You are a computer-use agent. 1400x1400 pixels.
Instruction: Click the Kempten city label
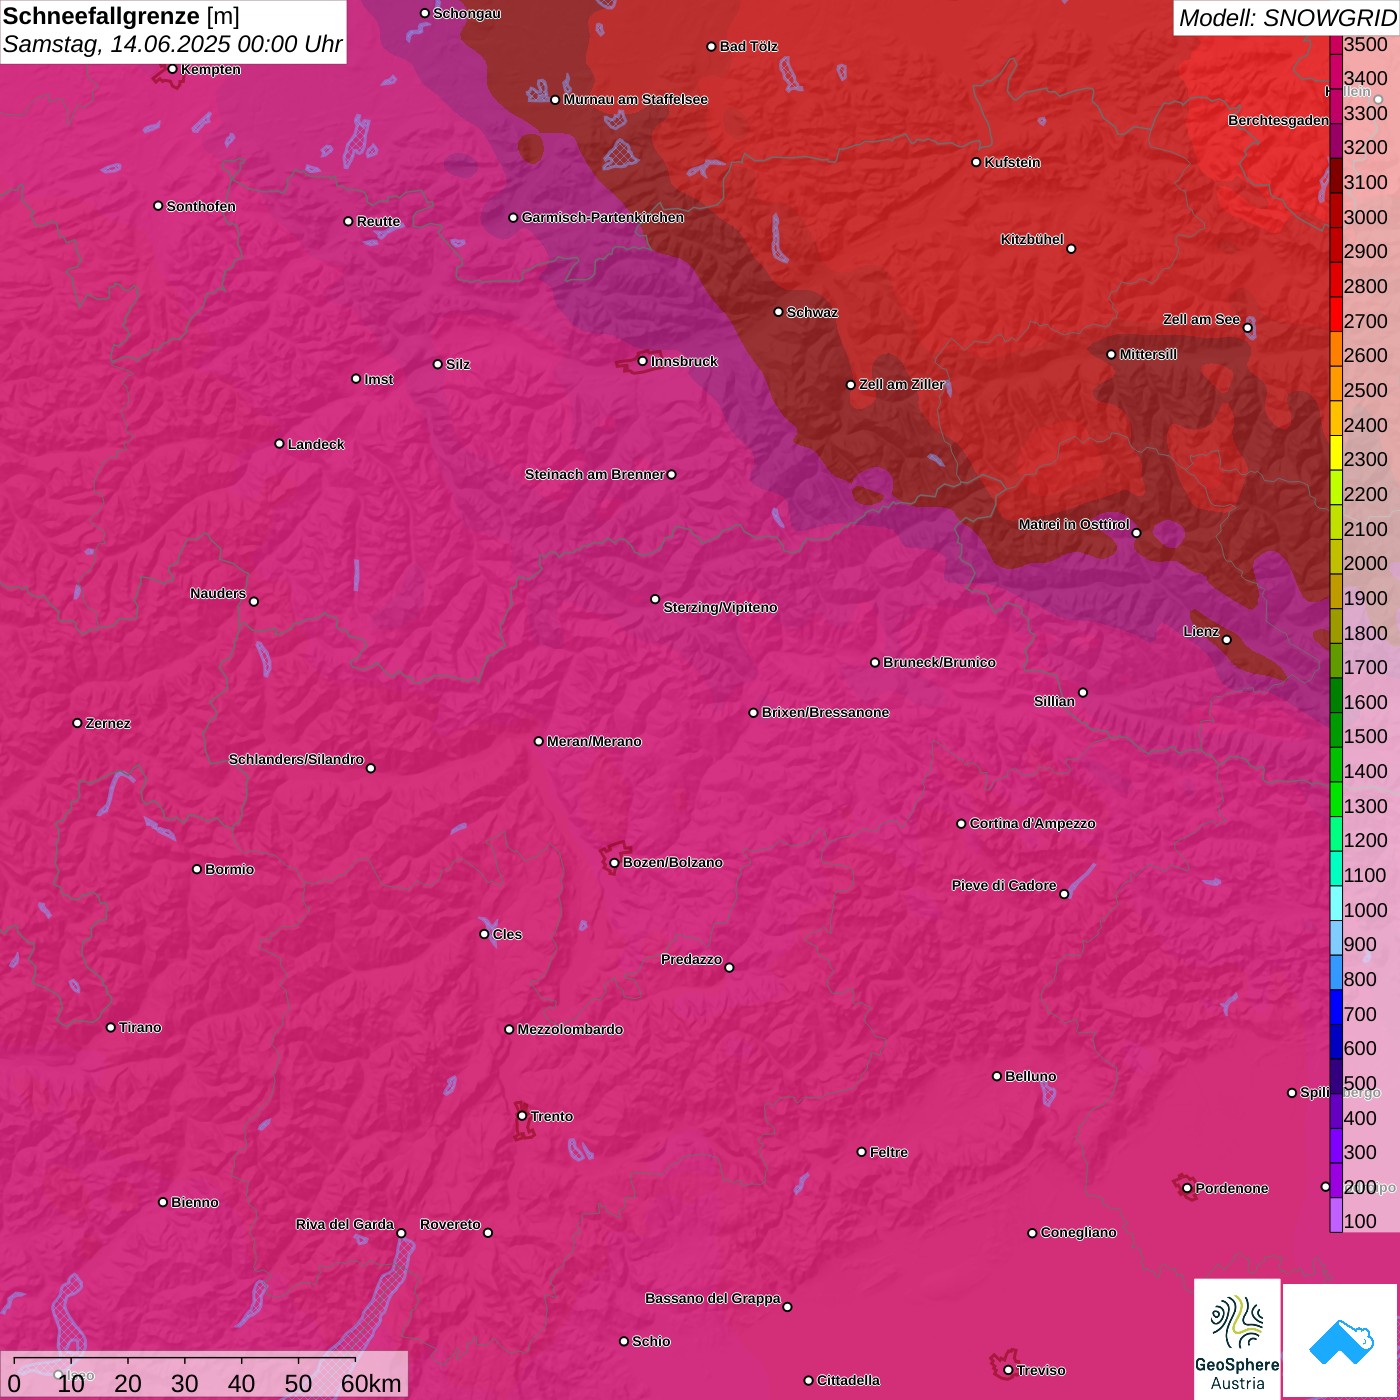(x=210, y=69)
